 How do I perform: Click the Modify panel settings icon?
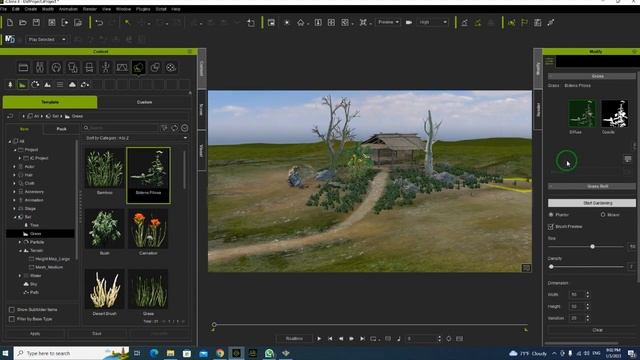549,61
